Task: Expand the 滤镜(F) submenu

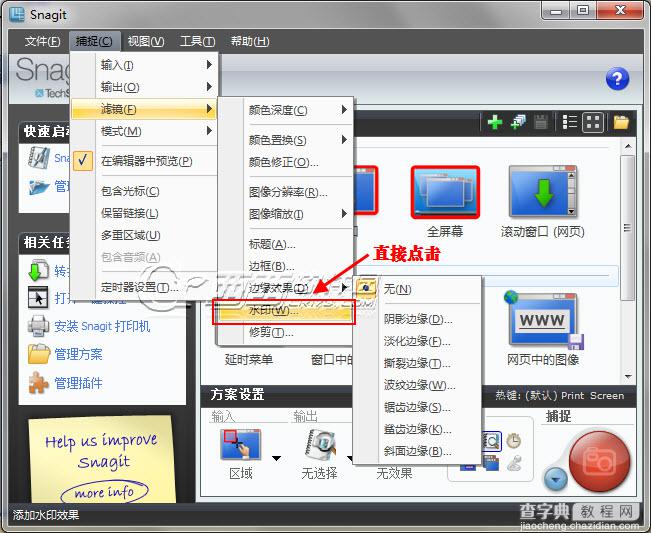Action: pos(144,109)
